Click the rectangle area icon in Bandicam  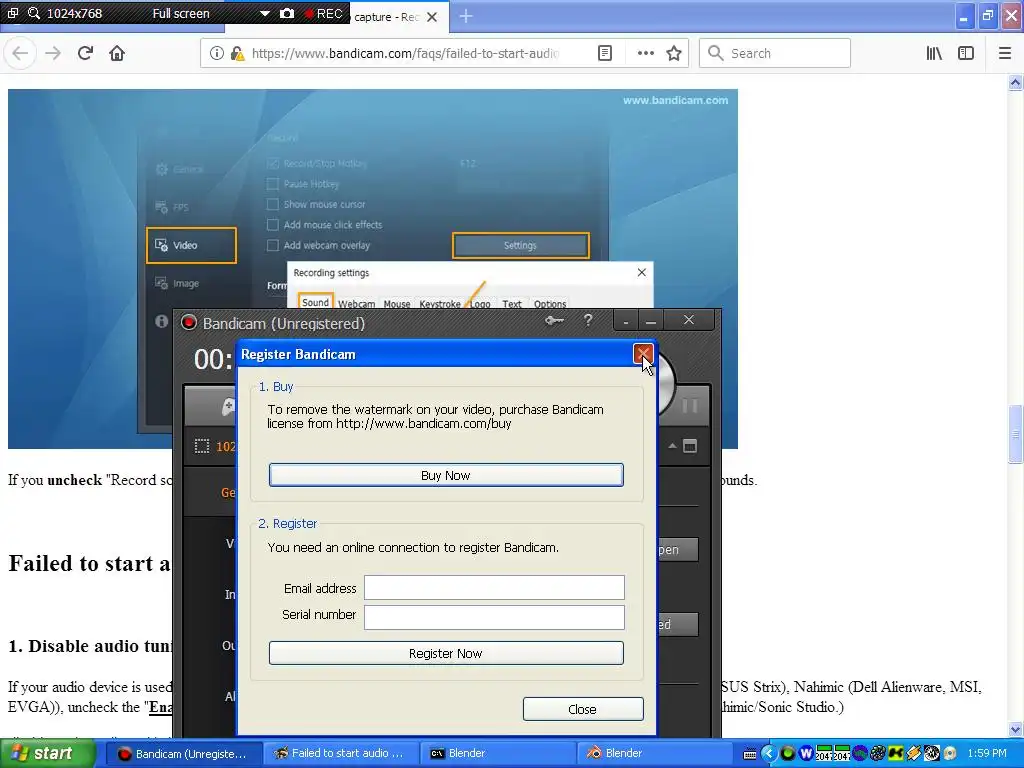coord(202,446)
